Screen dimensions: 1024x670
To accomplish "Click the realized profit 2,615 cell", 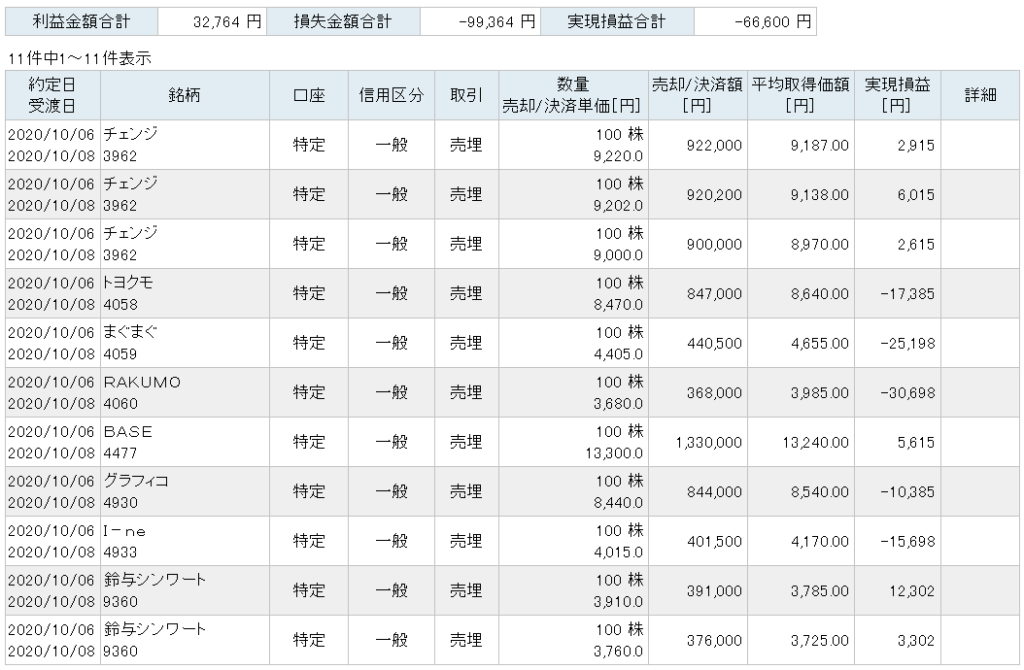I will (x=897, y=244).
